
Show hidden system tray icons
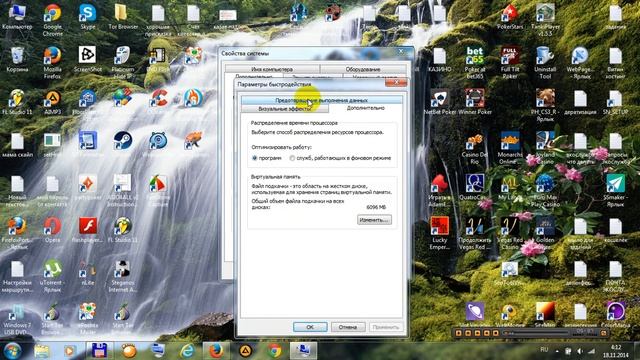pyautogui.click(x=557, y=351)
